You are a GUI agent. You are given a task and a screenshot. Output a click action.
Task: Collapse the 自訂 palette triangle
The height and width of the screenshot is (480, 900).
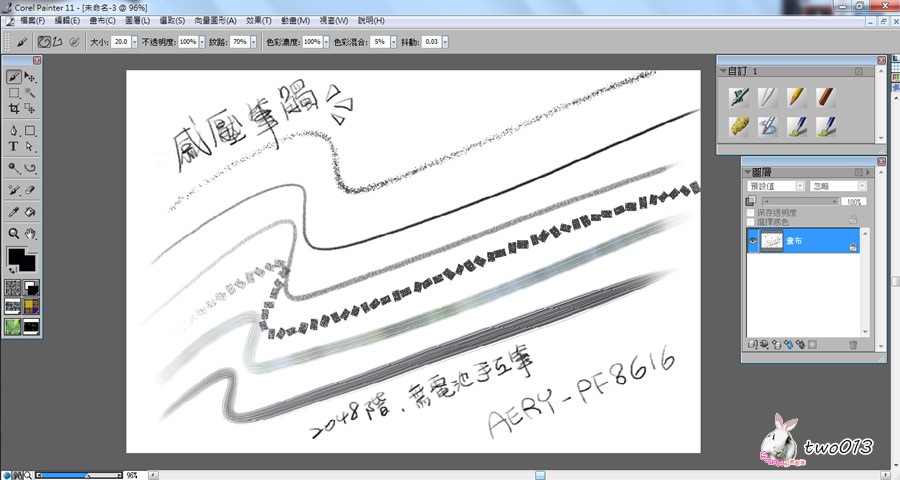coord(723,71)
